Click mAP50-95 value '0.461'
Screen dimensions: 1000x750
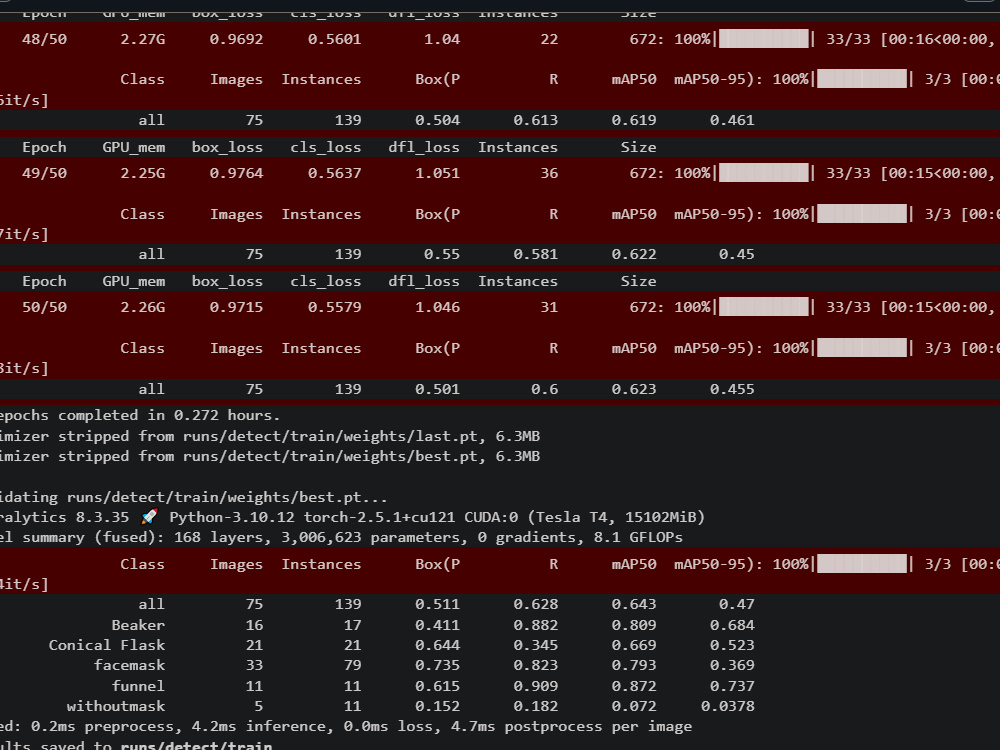pos(732,120)
